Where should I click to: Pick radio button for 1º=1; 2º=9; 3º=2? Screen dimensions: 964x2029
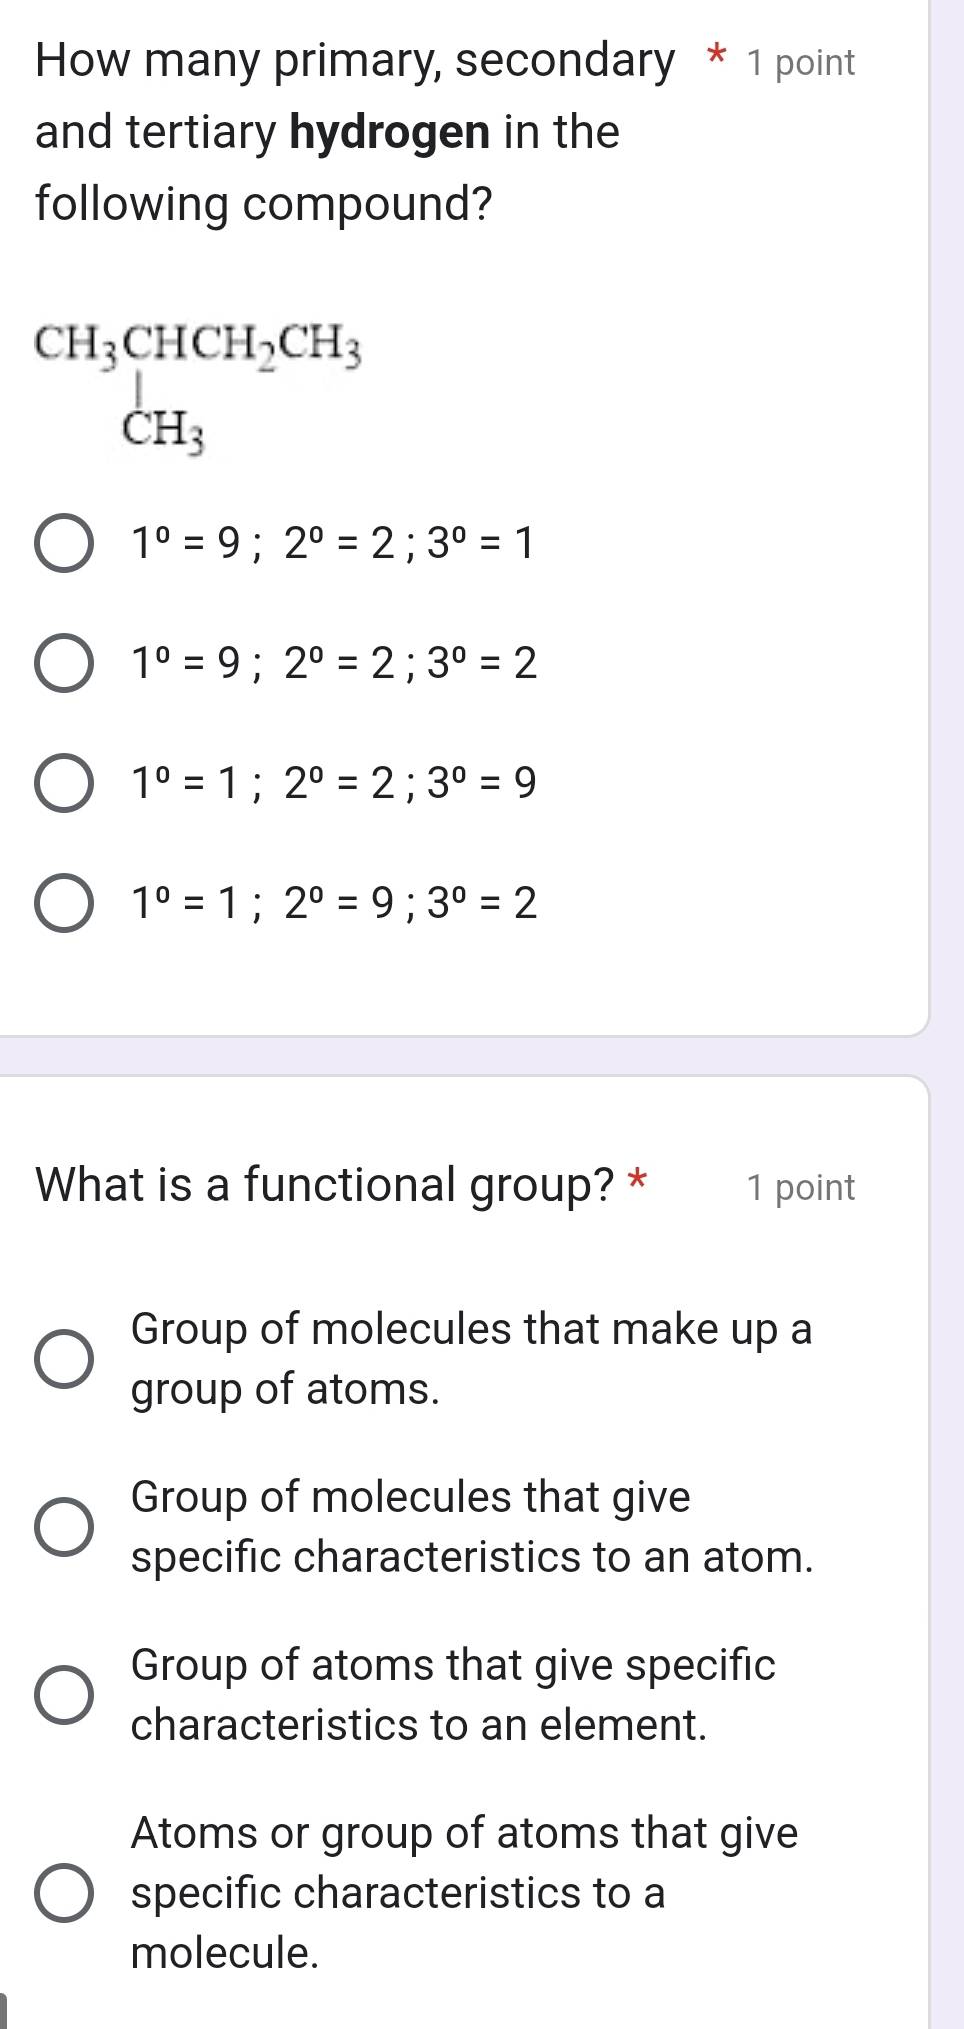coord(65,903)
